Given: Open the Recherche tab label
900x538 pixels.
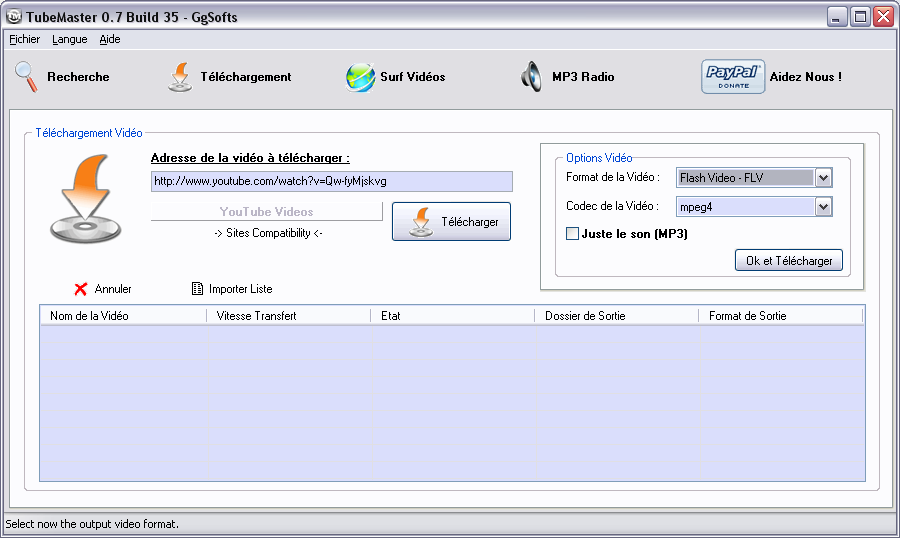Looking at the screenshot, I should pyautogui.click(x=78, y=76).
